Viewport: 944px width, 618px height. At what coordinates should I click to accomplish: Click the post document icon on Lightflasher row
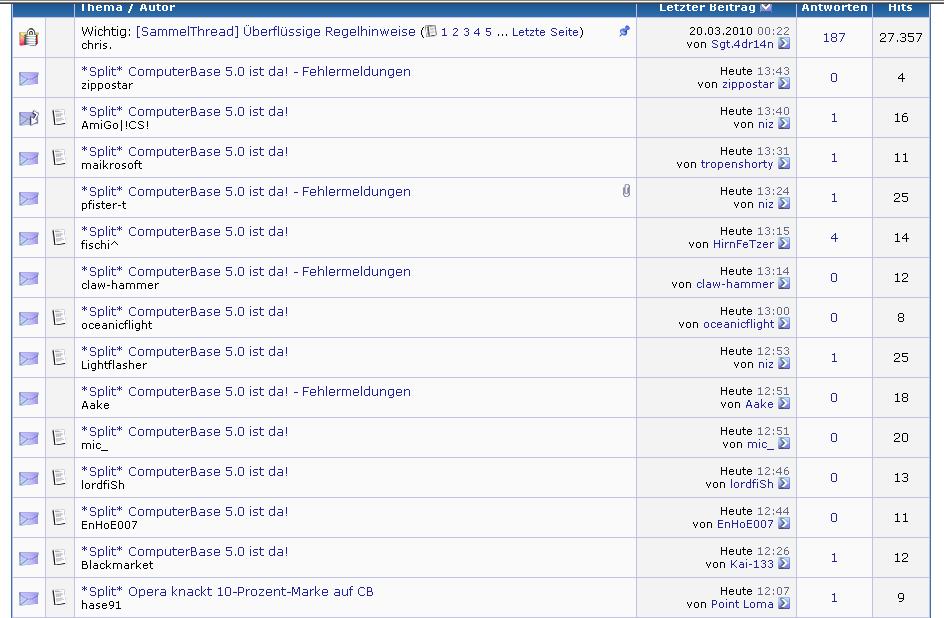click(x=59, y=357)
